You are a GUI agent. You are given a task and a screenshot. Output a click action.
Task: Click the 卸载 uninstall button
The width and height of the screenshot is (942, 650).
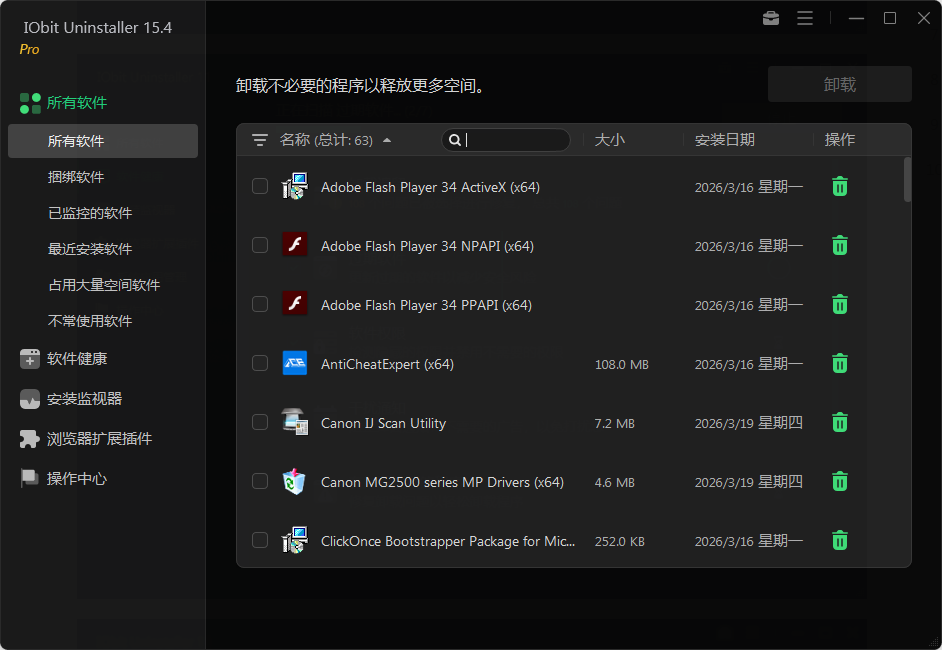(839, 84)
